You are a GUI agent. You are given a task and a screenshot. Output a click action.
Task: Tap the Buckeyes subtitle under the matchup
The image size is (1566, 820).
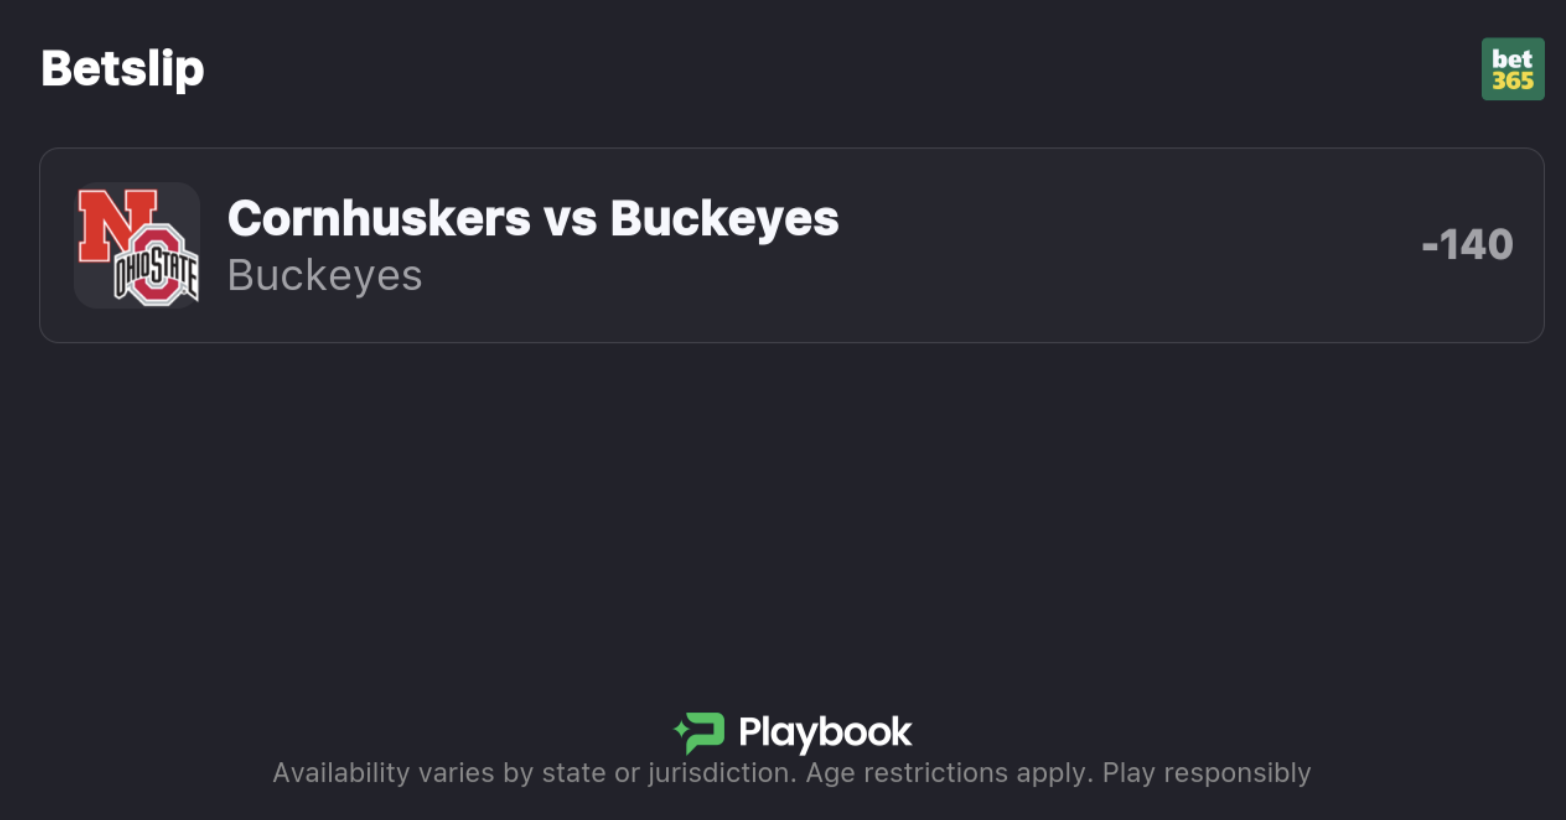tap(324, 275)
